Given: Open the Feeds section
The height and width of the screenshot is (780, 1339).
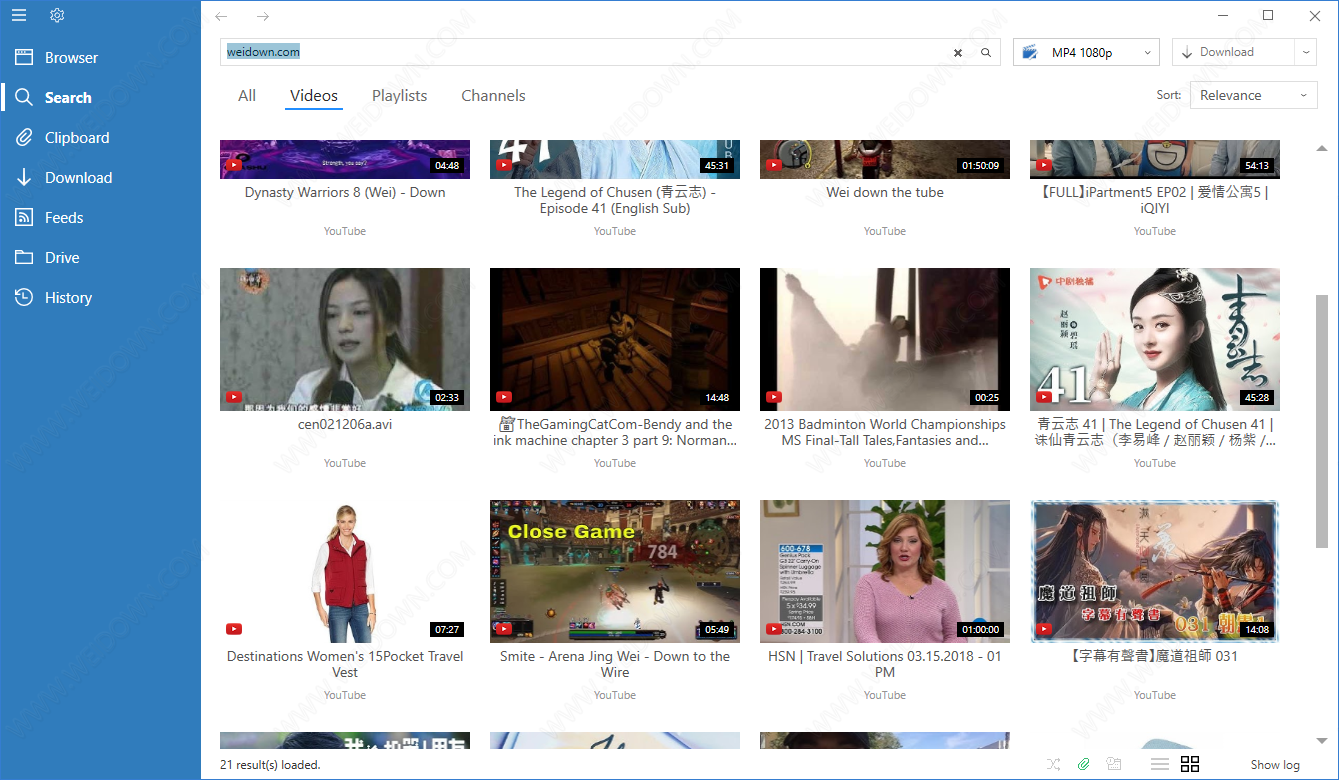Looking at the screenshot, I should click(x=100, y=218).
